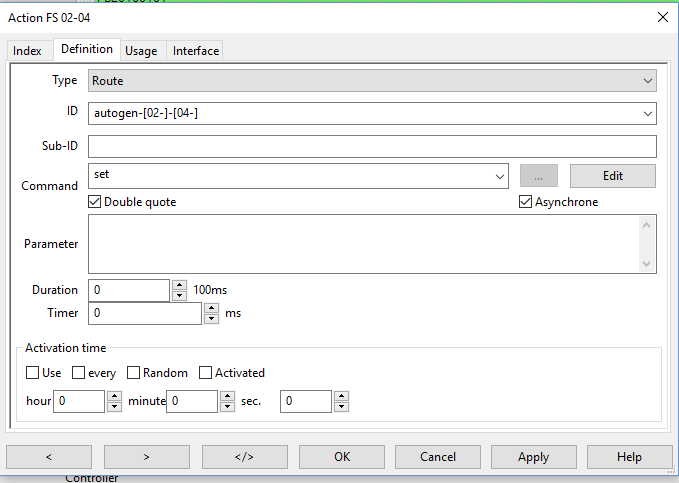Switch to the Index tab

click(27, 50)
